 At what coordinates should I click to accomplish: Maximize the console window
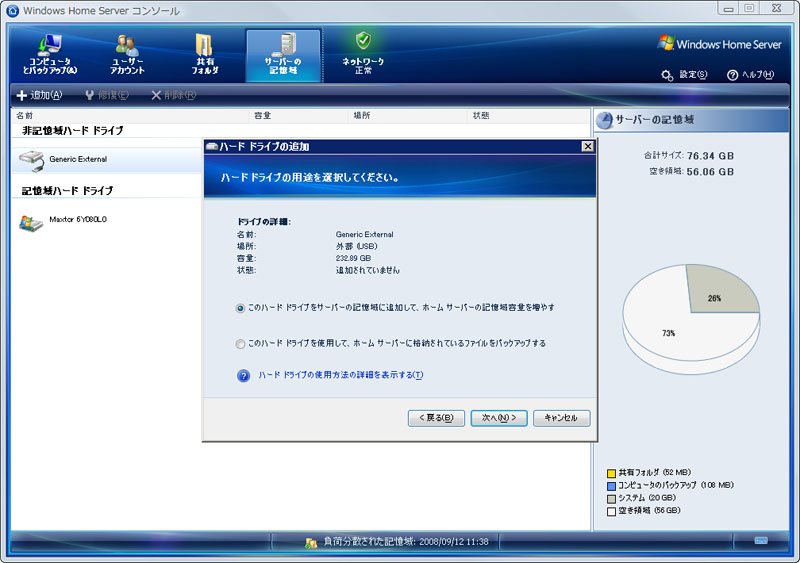pos(749,9)
